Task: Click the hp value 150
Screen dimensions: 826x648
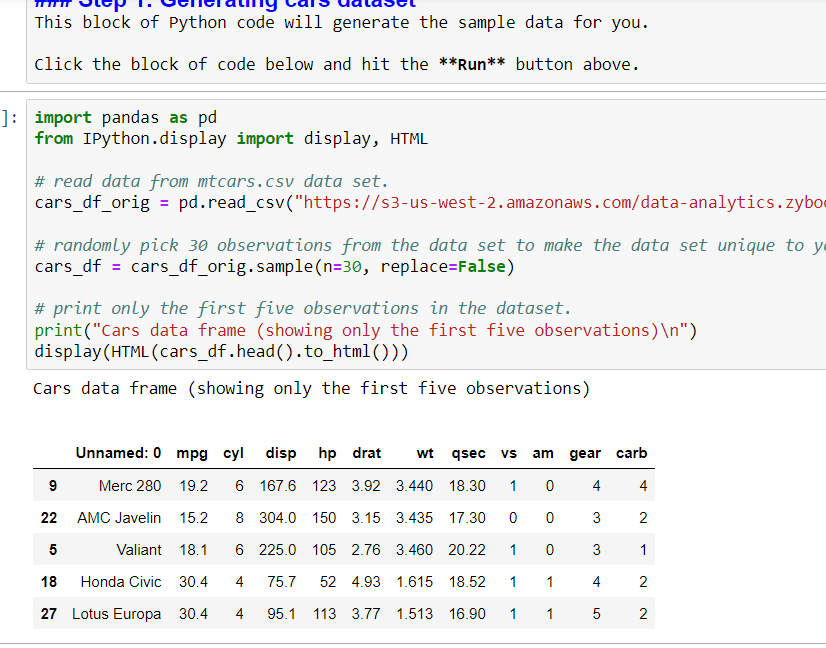Action: pyautogui.click(x=324, y=518)
